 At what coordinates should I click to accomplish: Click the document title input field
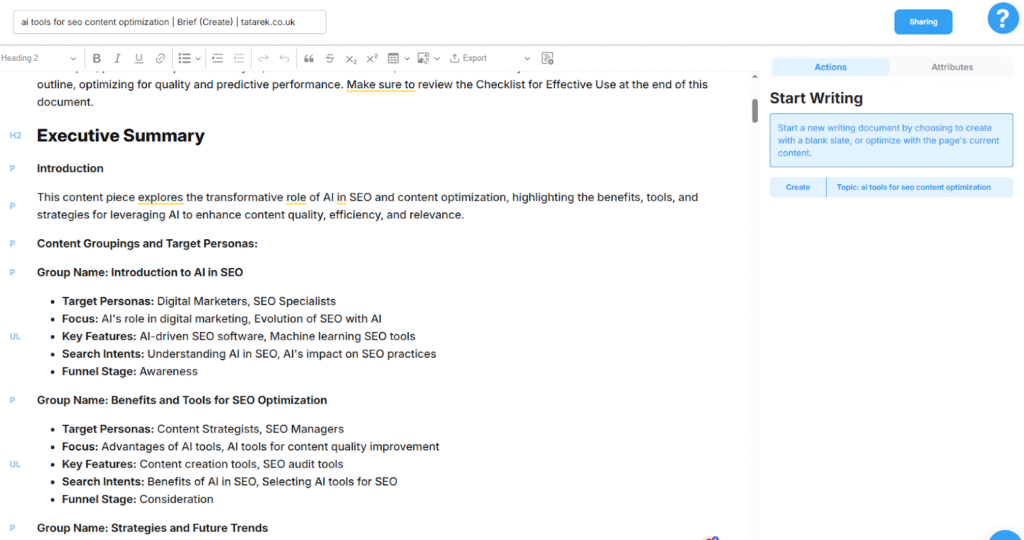[169, 22]
